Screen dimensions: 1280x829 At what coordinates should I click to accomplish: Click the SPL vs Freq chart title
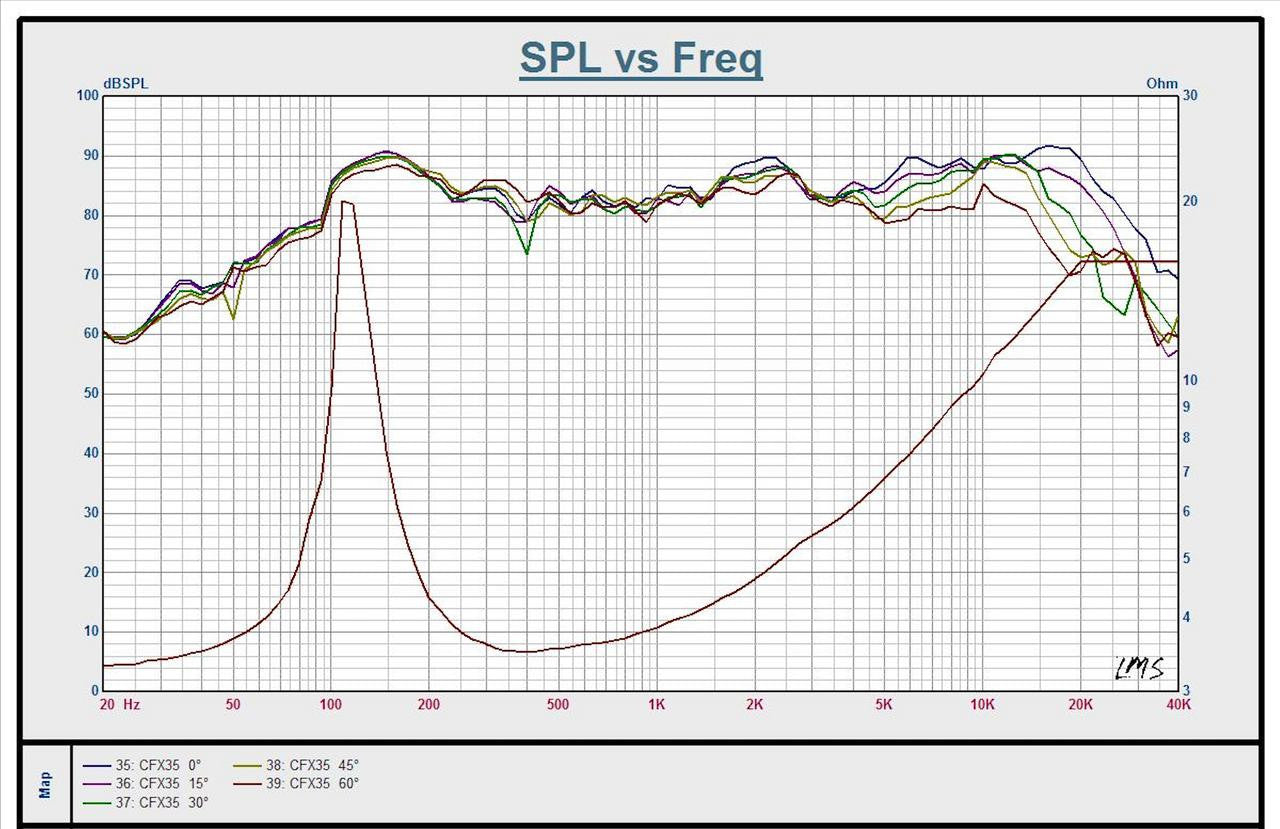(x=641, y=59)
